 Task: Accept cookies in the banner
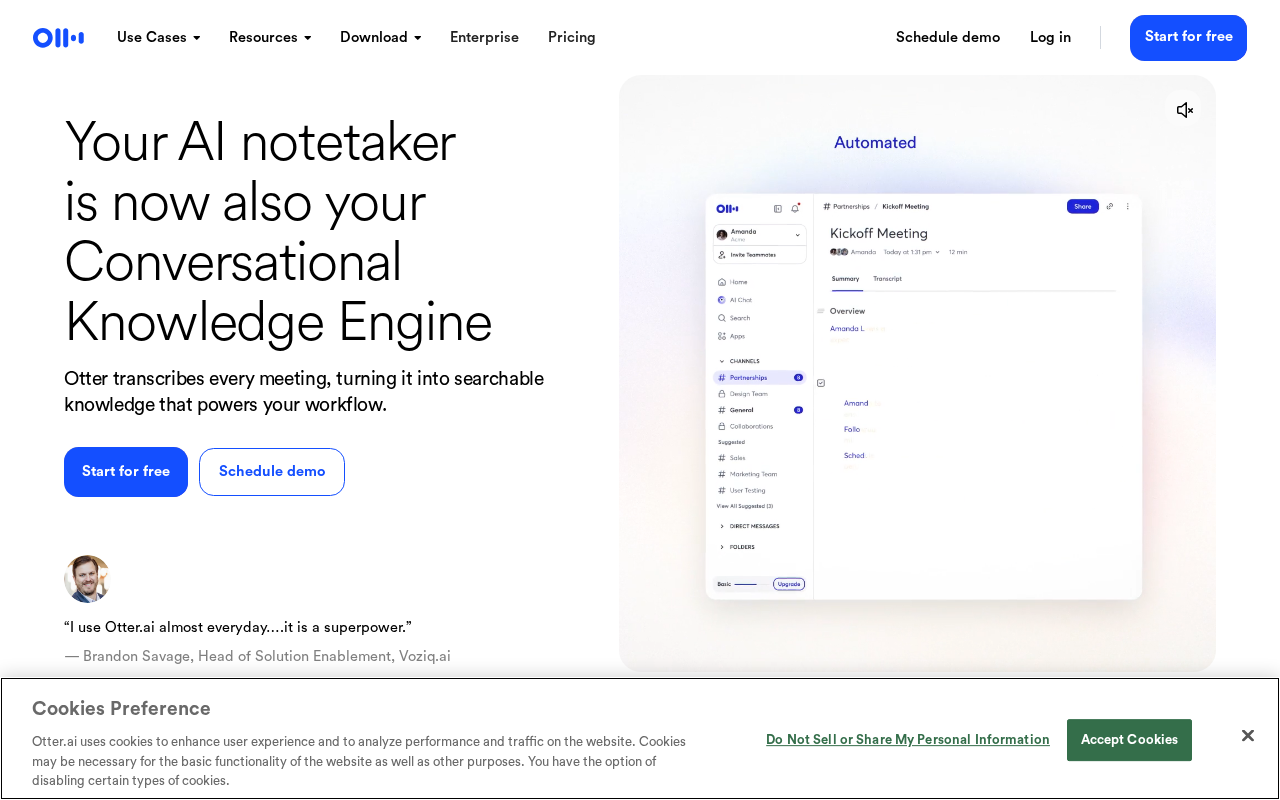coord(1129,740)
